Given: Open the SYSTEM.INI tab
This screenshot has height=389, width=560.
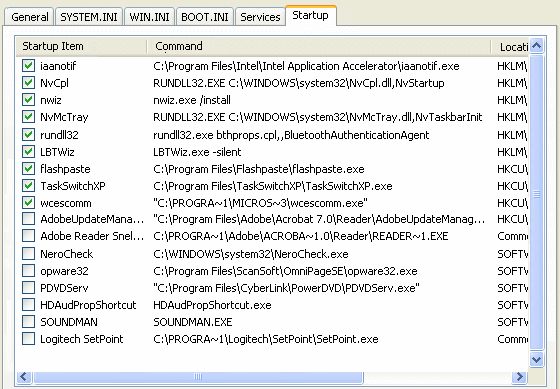Looking at the screenshot, I should tap(89, 17).
